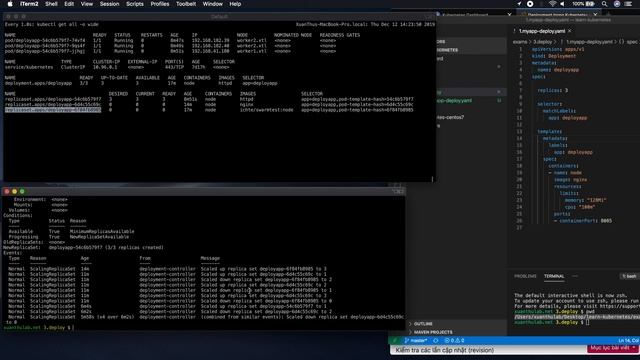
Task: Open the Edit menu
Action: [69, 4]
